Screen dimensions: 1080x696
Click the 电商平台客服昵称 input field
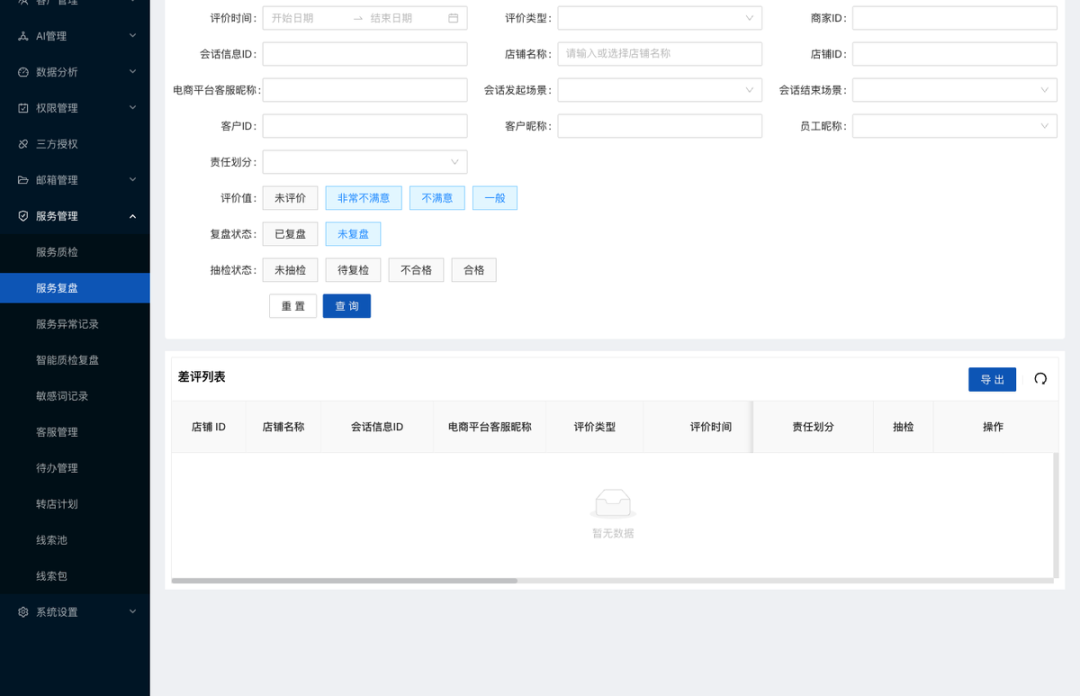(x=365, y=90)
